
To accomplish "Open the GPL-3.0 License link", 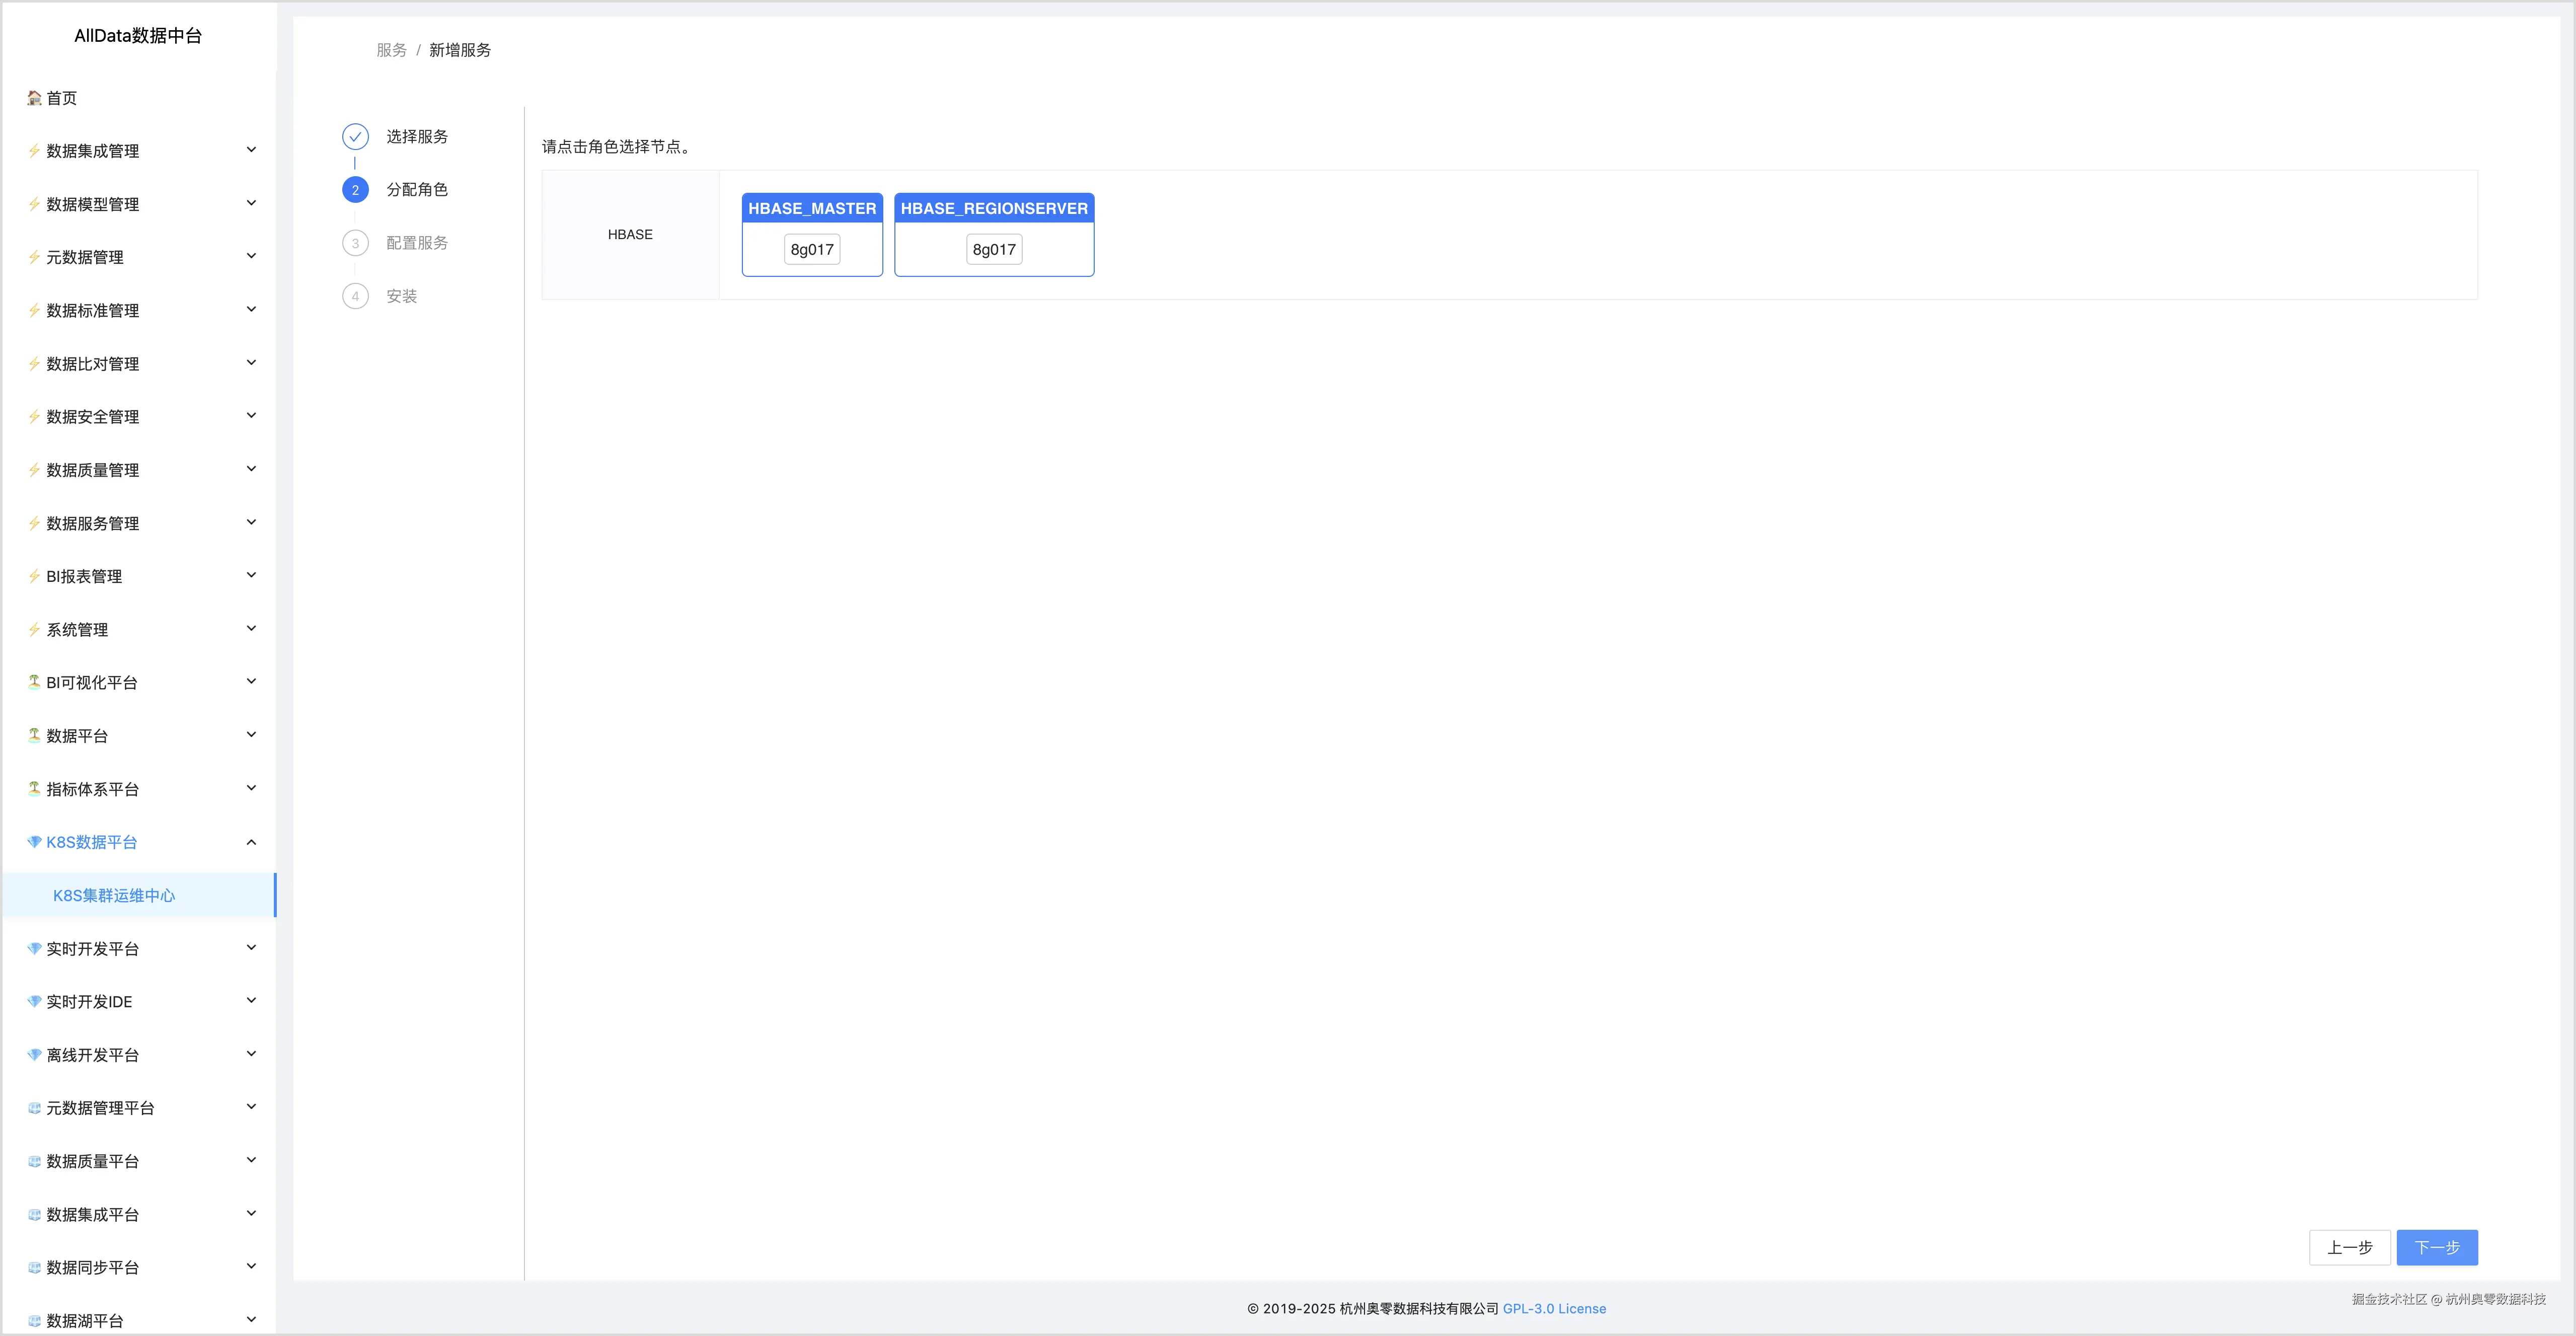I will coord(1554,1309).
